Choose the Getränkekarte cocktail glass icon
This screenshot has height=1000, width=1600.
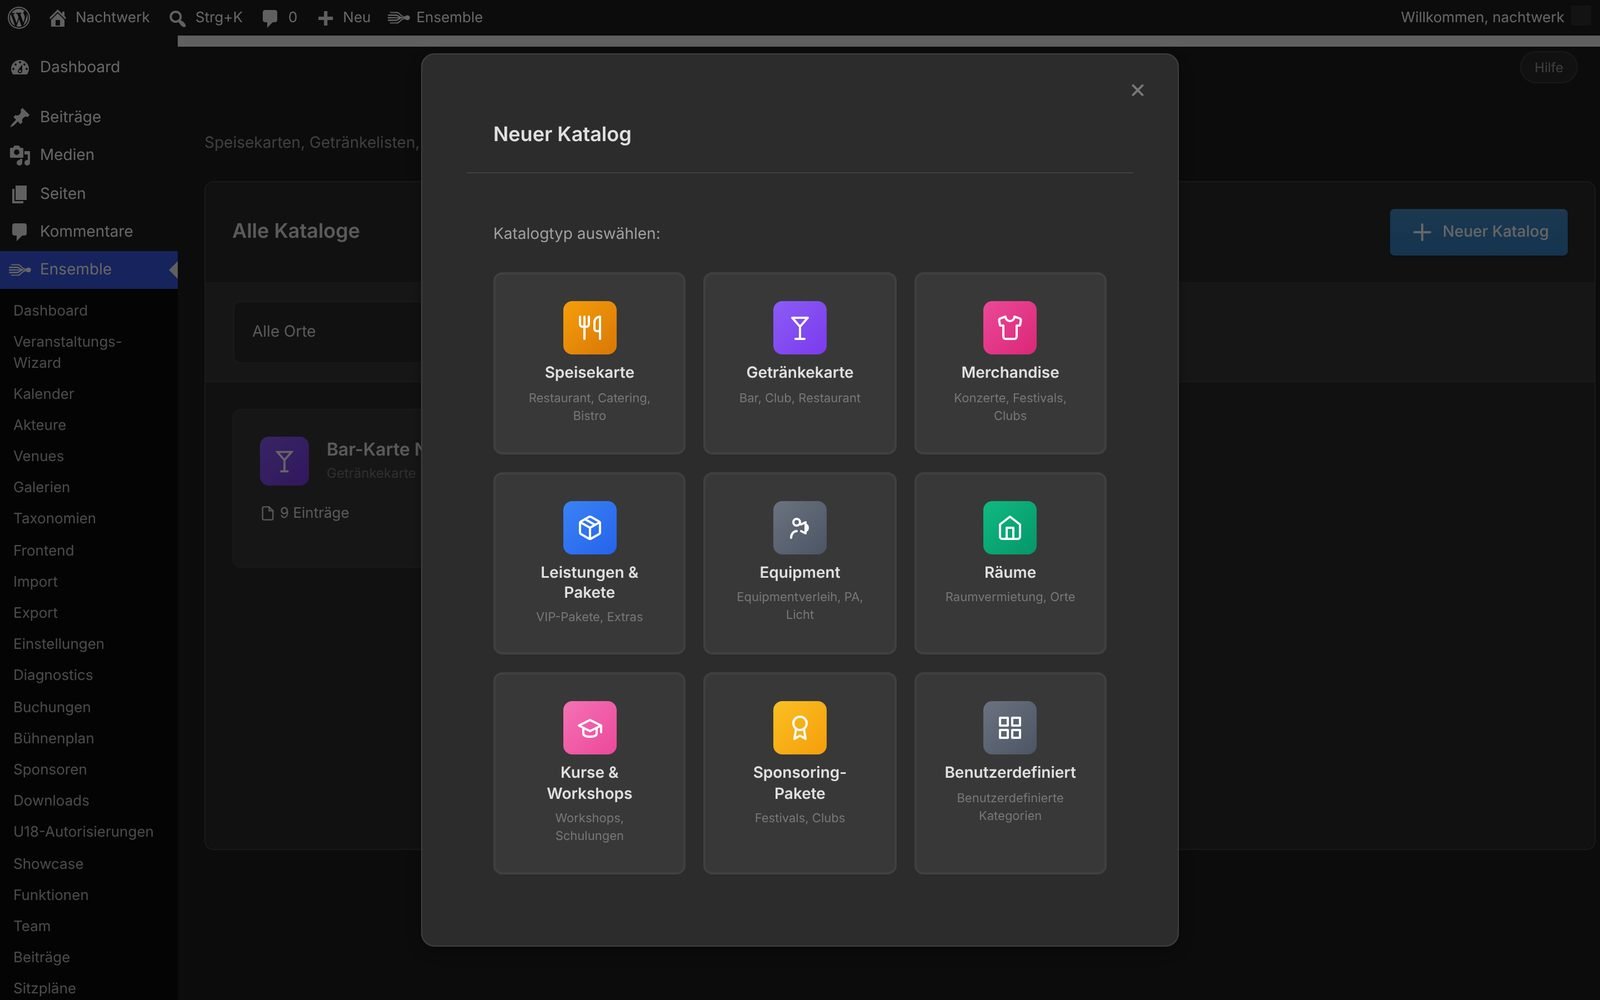pos(799,327)
